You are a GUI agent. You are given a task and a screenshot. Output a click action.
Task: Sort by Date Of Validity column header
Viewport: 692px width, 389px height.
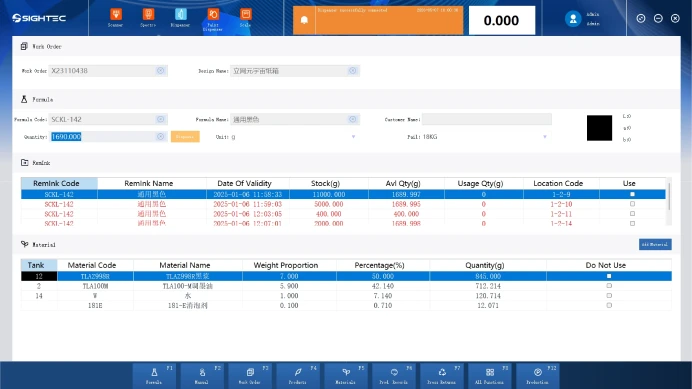248,183
